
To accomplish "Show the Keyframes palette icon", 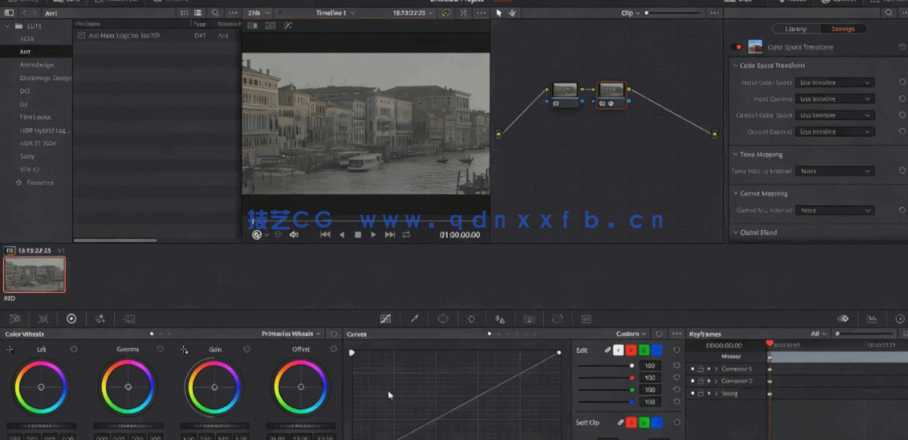I will pos(843,318).
